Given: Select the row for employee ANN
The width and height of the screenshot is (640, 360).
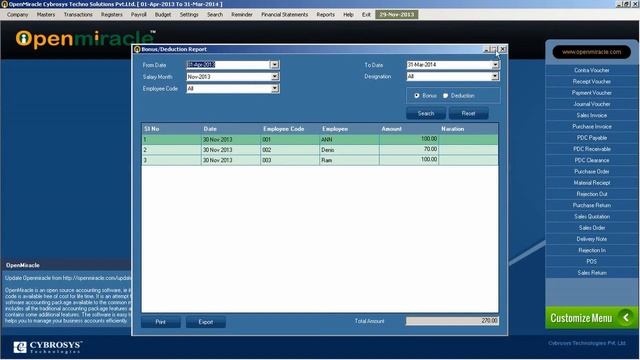Looking at the screenshot, I should [x=320, y=139].
